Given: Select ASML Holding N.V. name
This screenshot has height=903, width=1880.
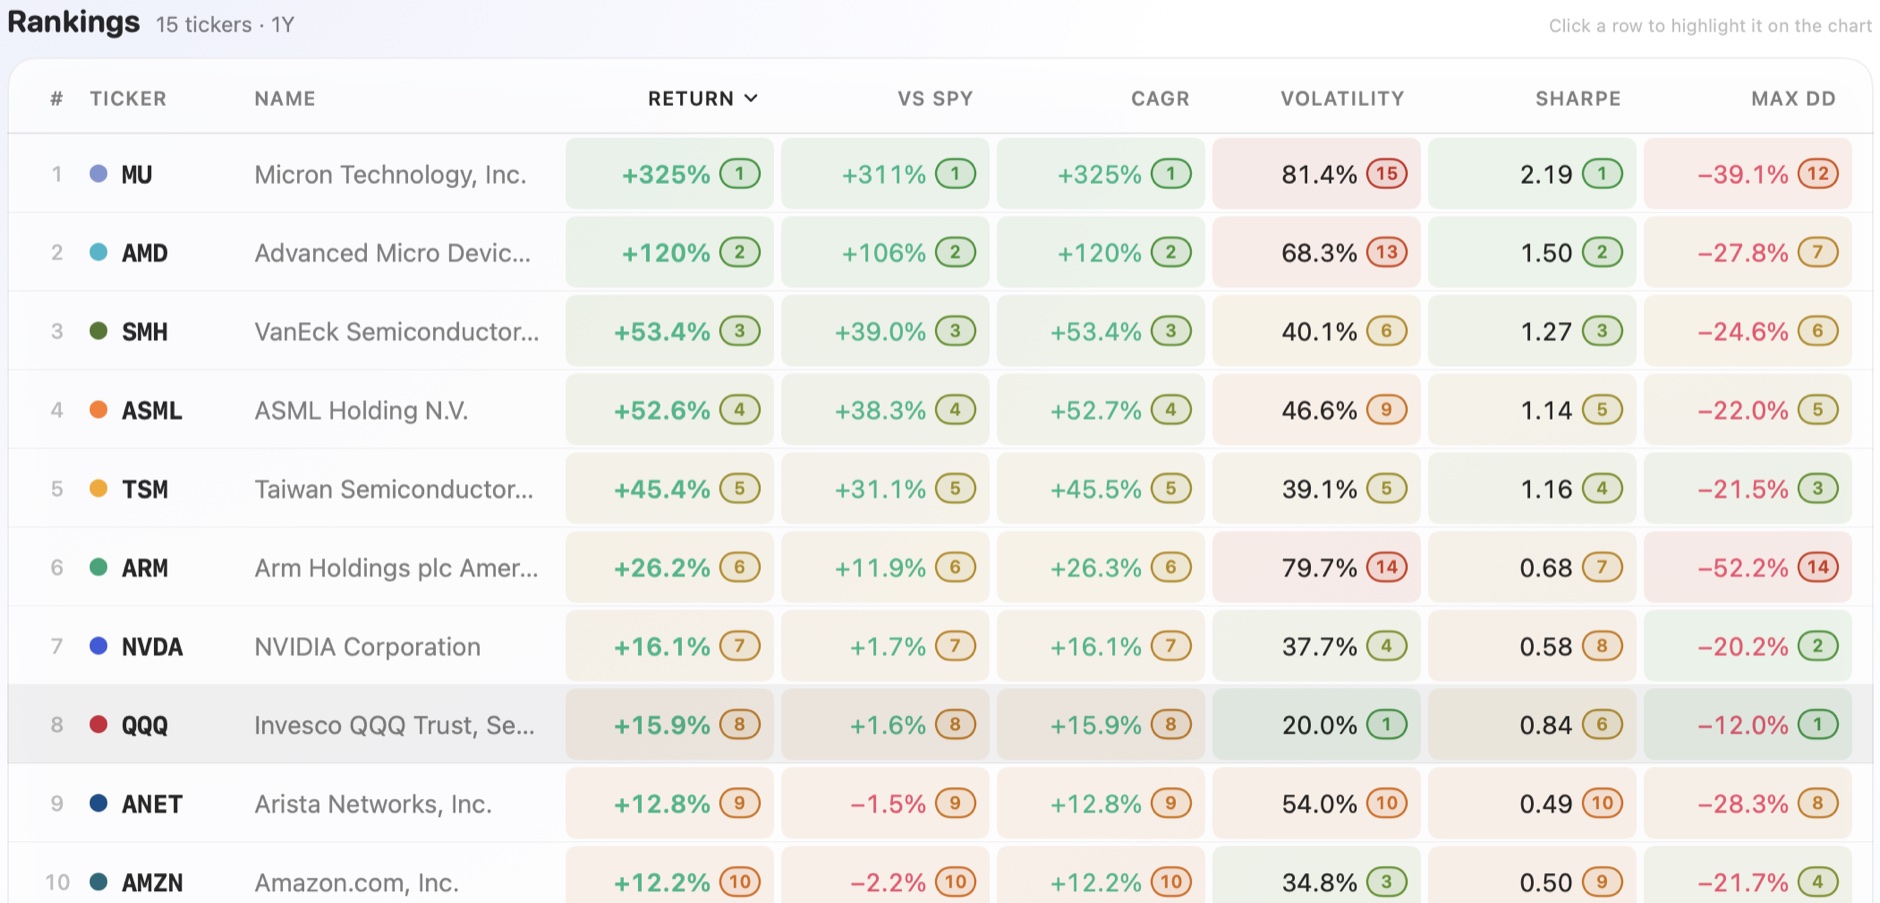Looking at the screenshot, I should tap(361, 411).
